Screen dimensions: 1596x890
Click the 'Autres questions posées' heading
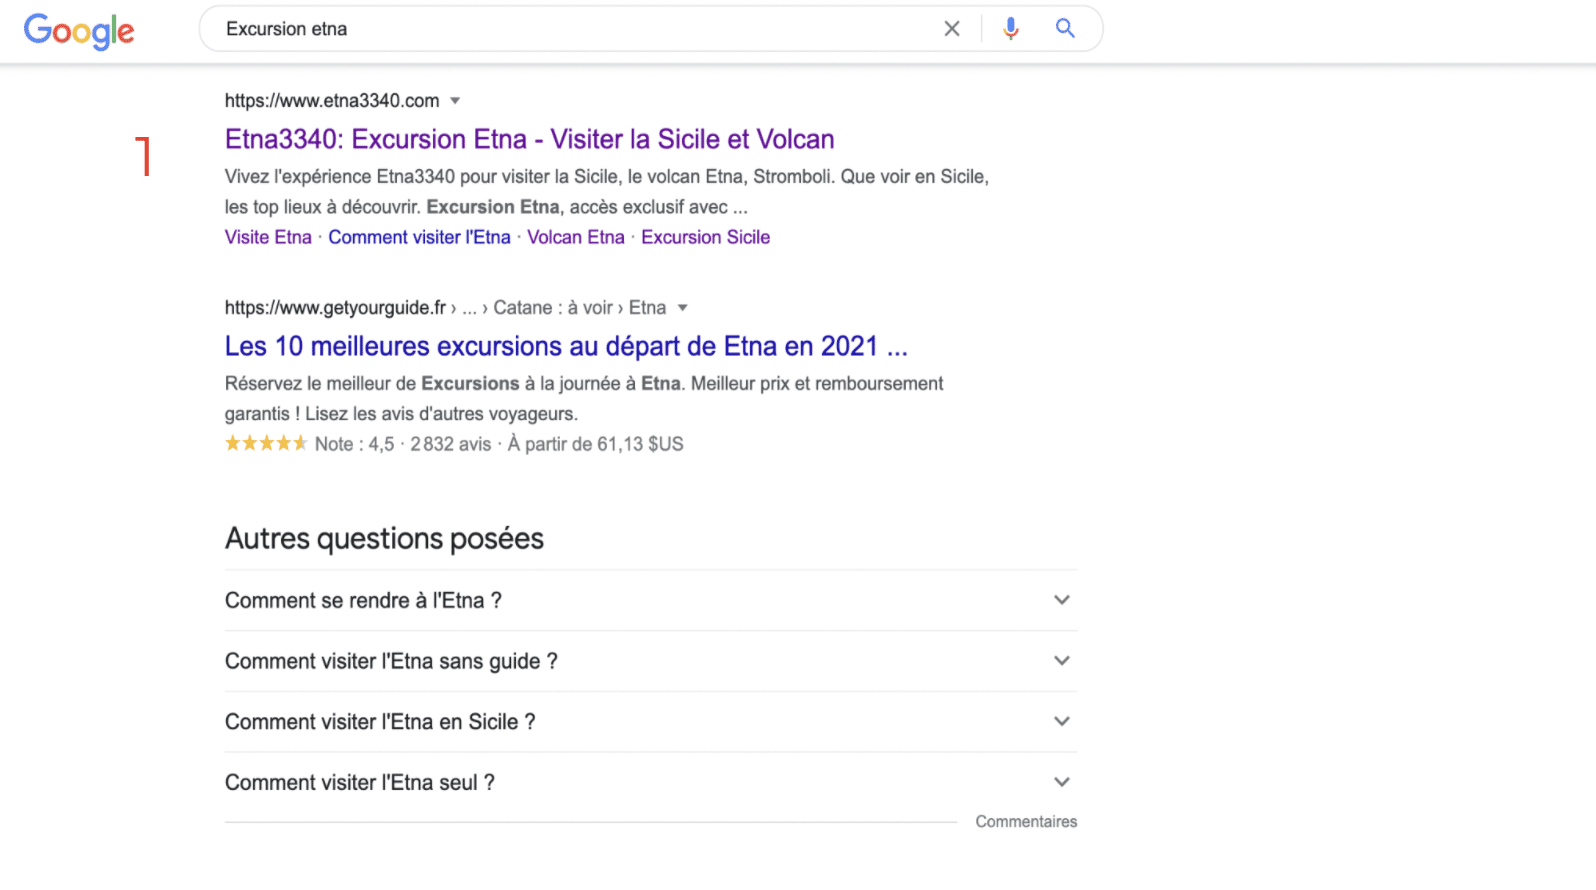coord(384,539)
